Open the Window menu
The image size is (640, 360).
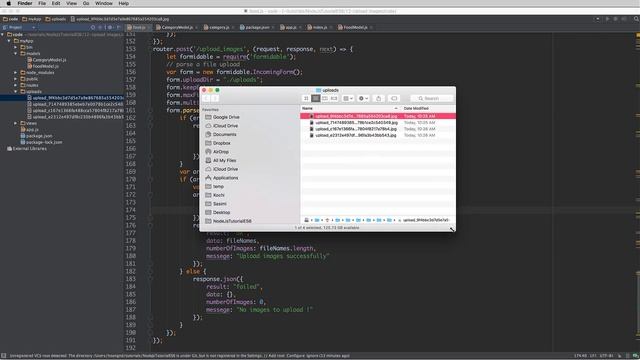[104, 3]
